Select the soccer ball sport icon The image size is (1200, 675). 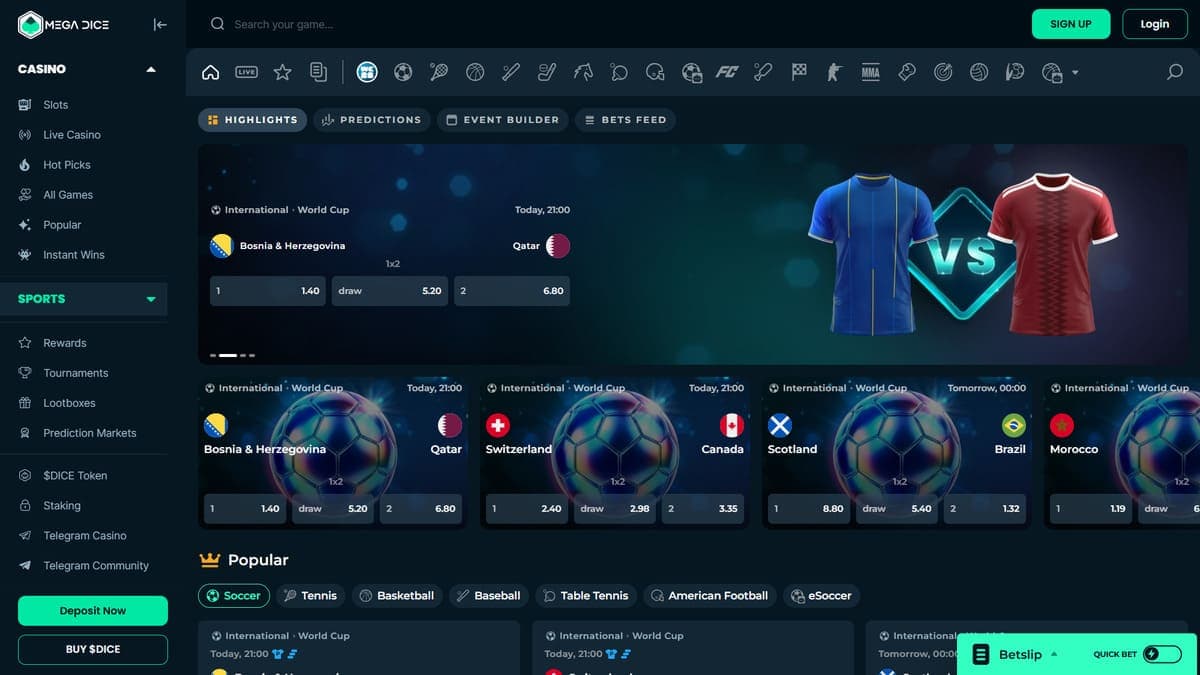pos(403,72)
